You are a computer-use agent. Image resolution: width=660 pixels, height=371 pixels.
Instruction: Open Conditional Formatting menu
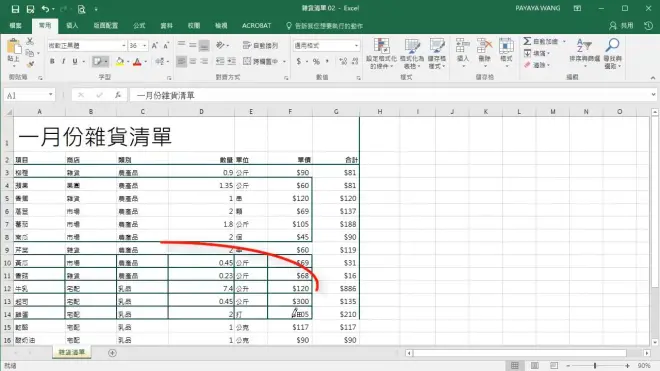[x=381, y=53]
